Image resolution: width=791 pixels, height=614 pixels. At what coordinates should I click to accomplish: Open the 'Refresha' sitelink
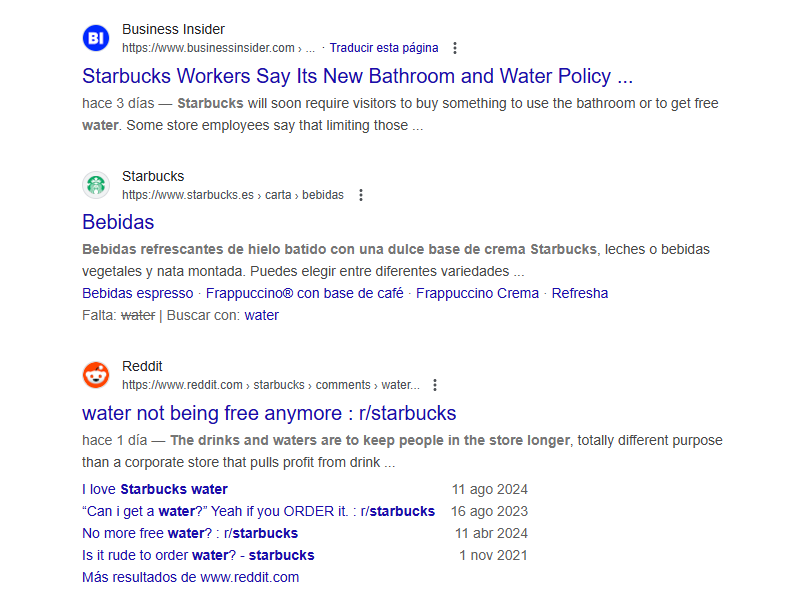click(x=580, y=293)
